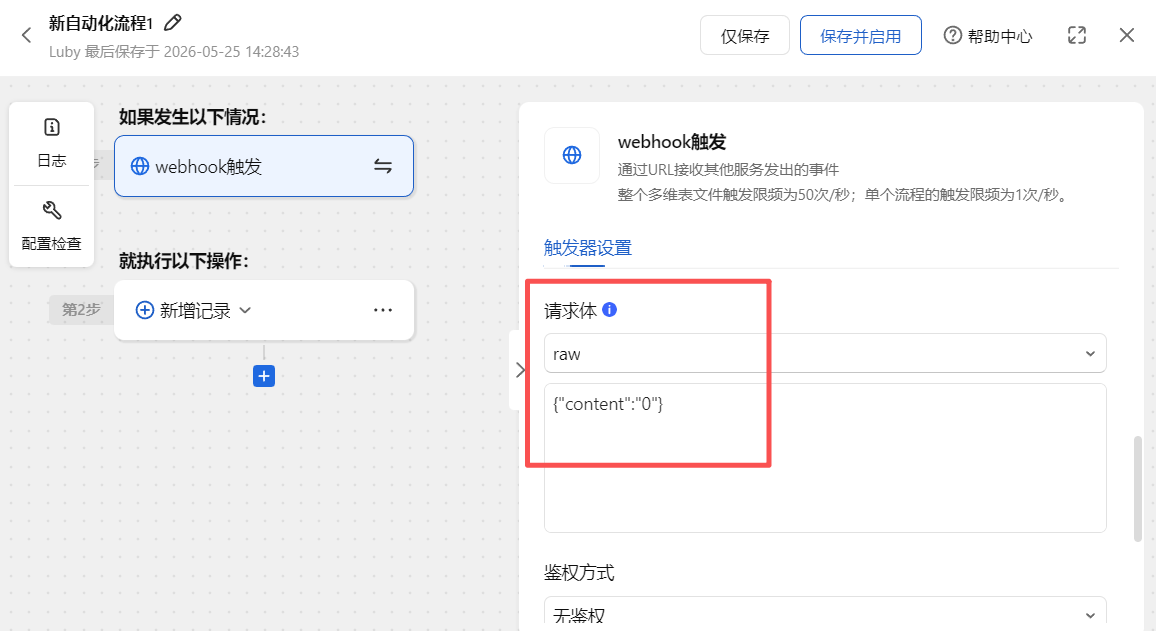This screenshot has width=1156, height=631.
Task: Click 保存并启用 button
Action: click(x=860, y=35)
